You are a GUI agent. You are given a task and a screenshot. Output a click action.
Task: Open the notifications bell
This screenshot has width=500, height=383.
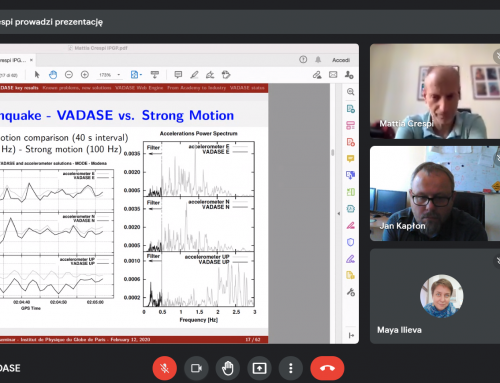pos(318,60)
